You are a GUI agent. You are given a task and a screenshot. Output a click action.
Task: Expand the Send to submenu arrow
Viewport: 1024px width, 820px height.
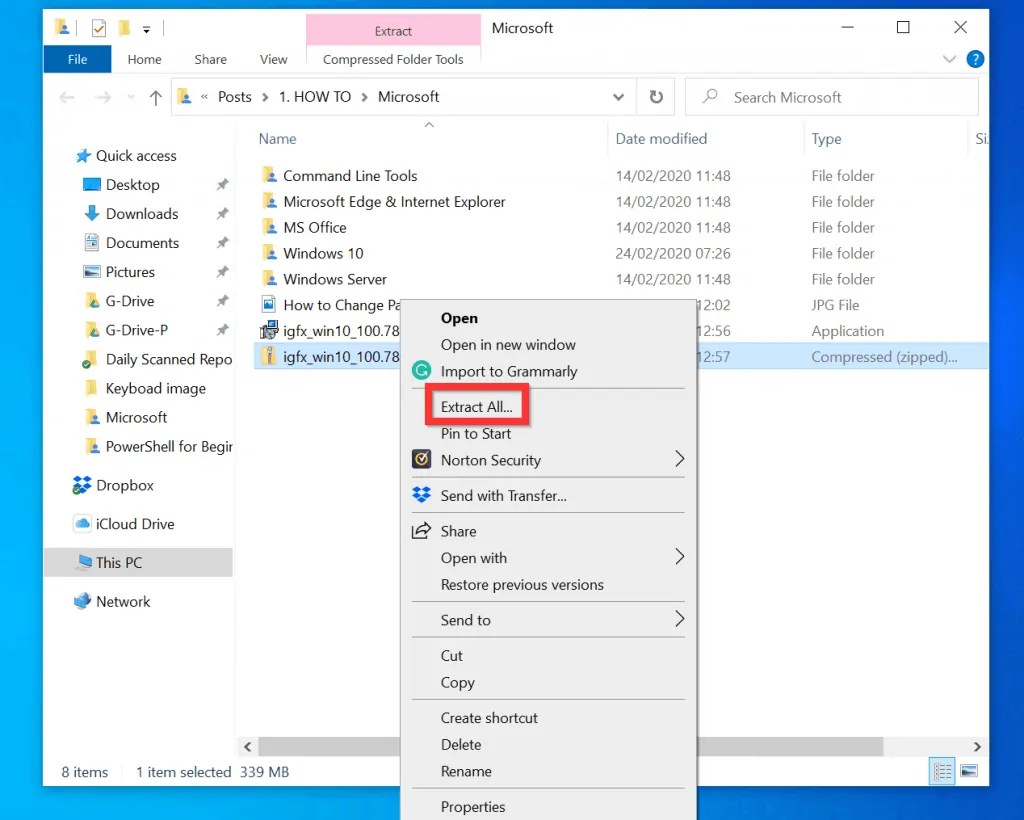coord(679,620)
